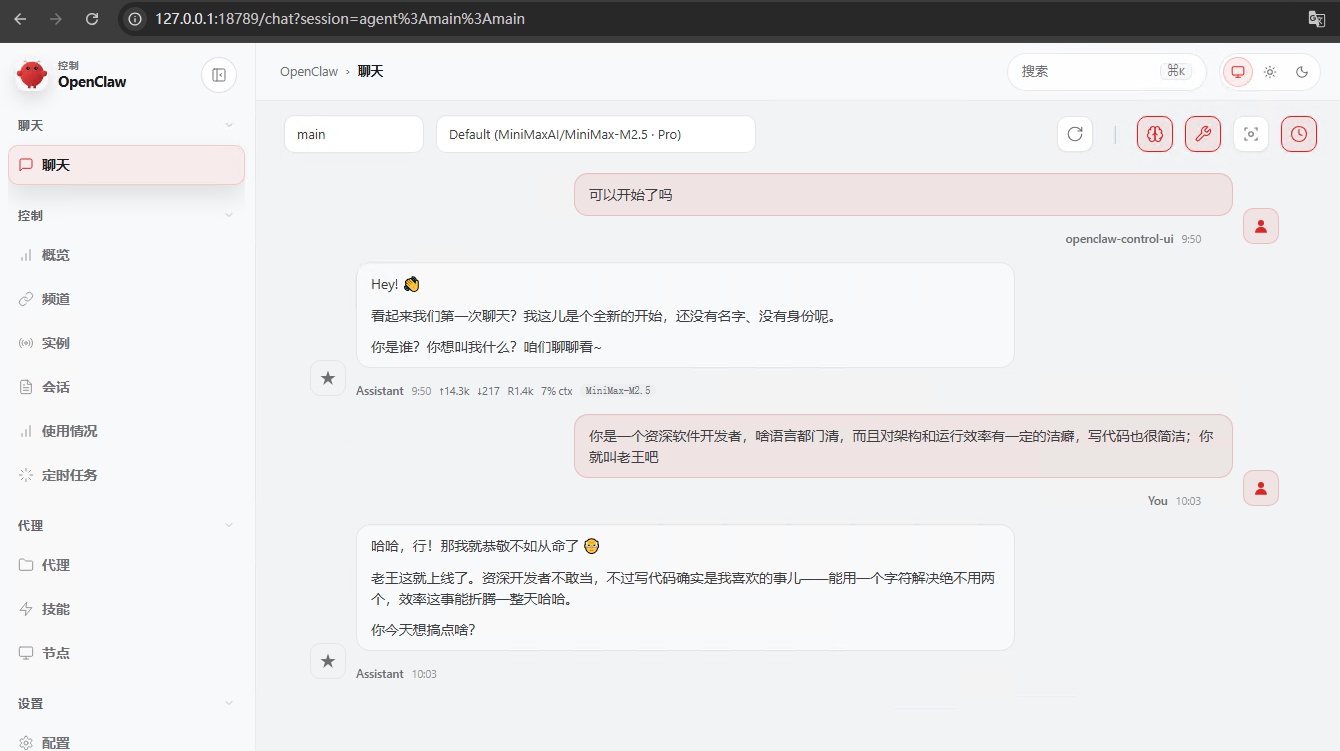This screenshot has width=1340, height=751.
Task: Click star button next to Hey message
Action: click(x=328, y=378)
